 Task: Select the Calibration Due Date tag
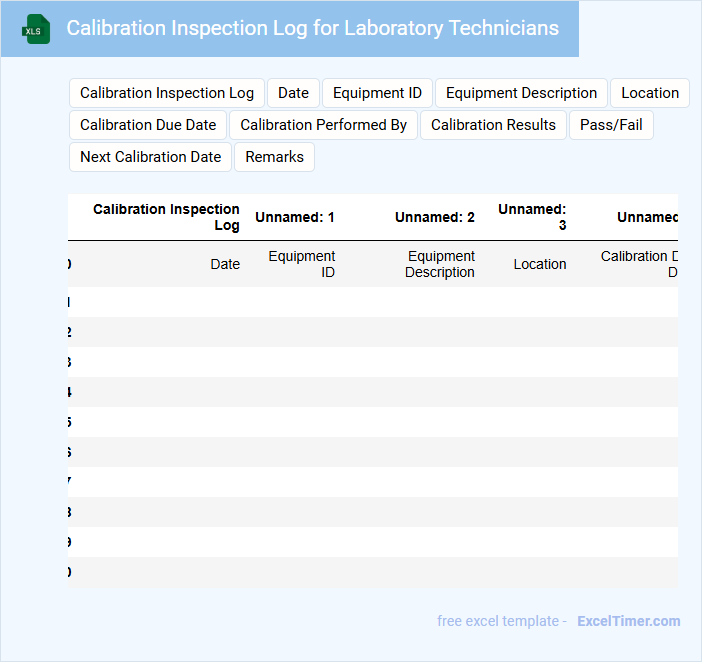pyautogui.click(x=148, y=125)
